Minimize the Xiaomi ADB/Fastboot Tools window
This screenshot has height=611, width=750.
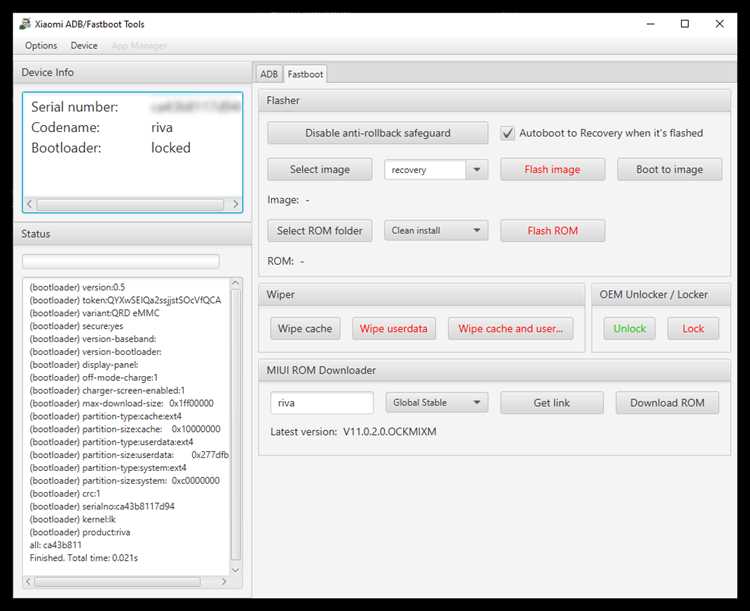[651, 24]
